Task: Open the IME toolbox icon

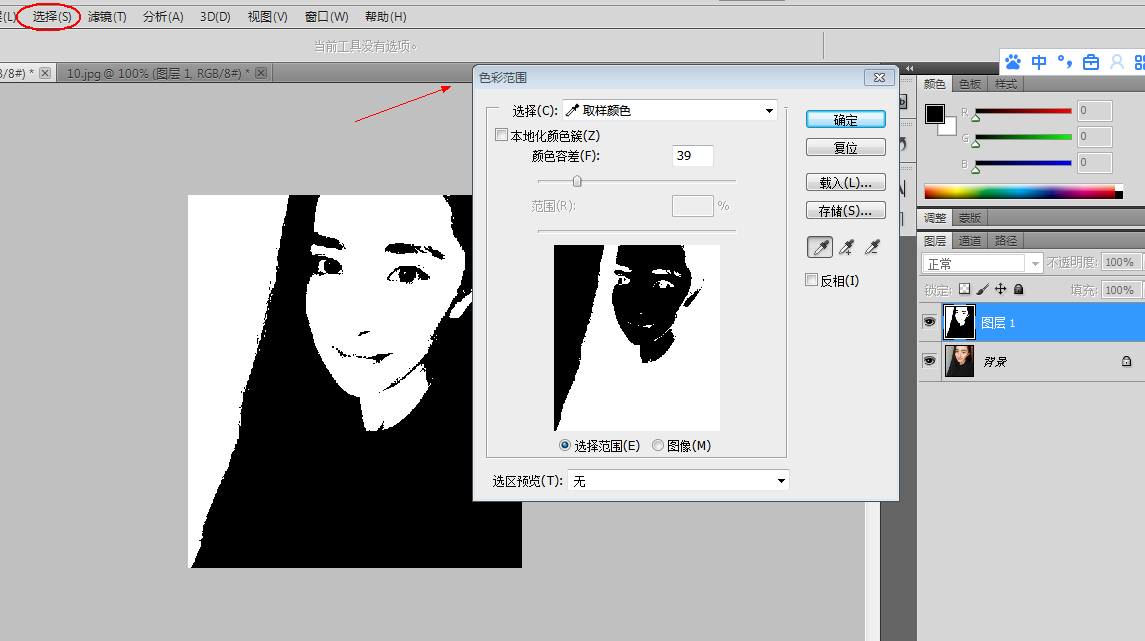Action: click(x=1091, y=62)
